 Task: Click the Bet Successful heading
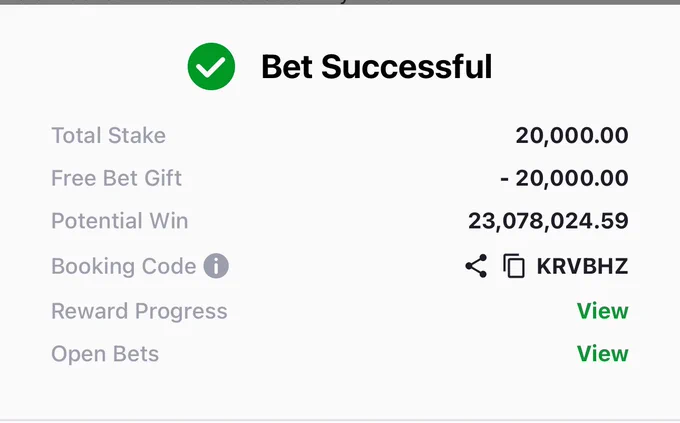point(376,67)
